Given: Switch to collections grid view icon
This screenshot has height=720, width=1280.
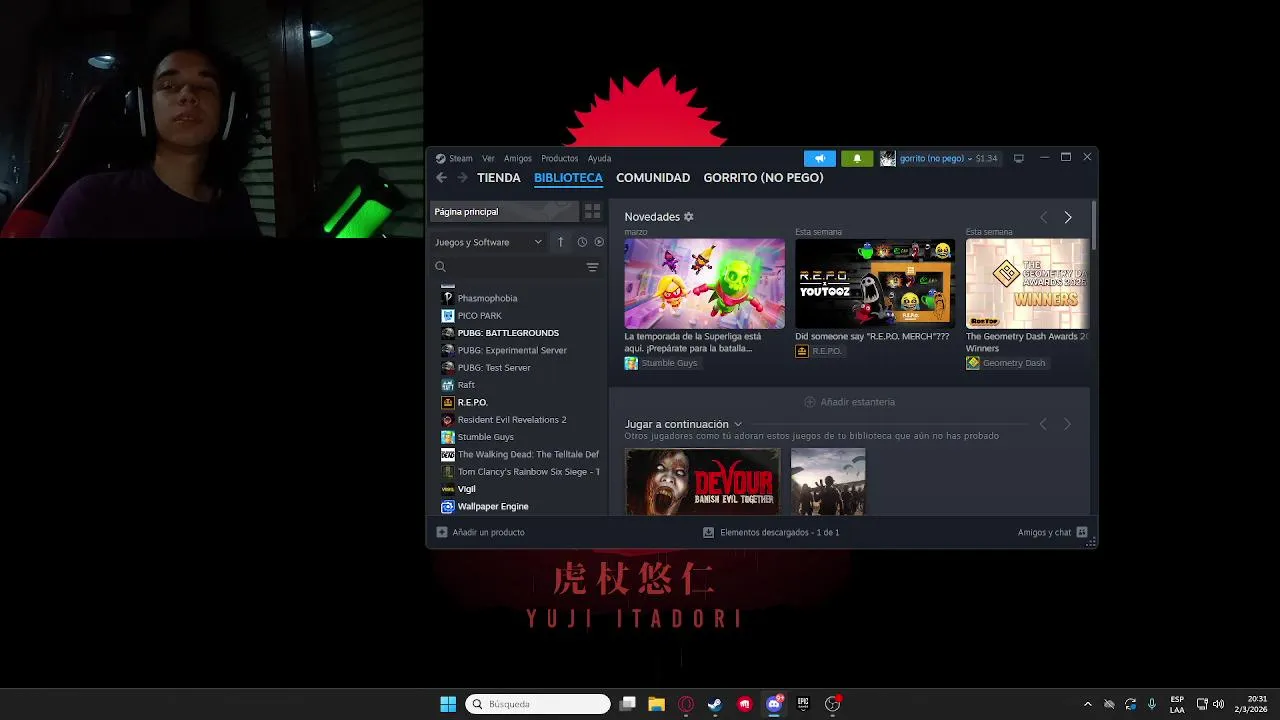Looking at the screenshot, I should (592, 212).
